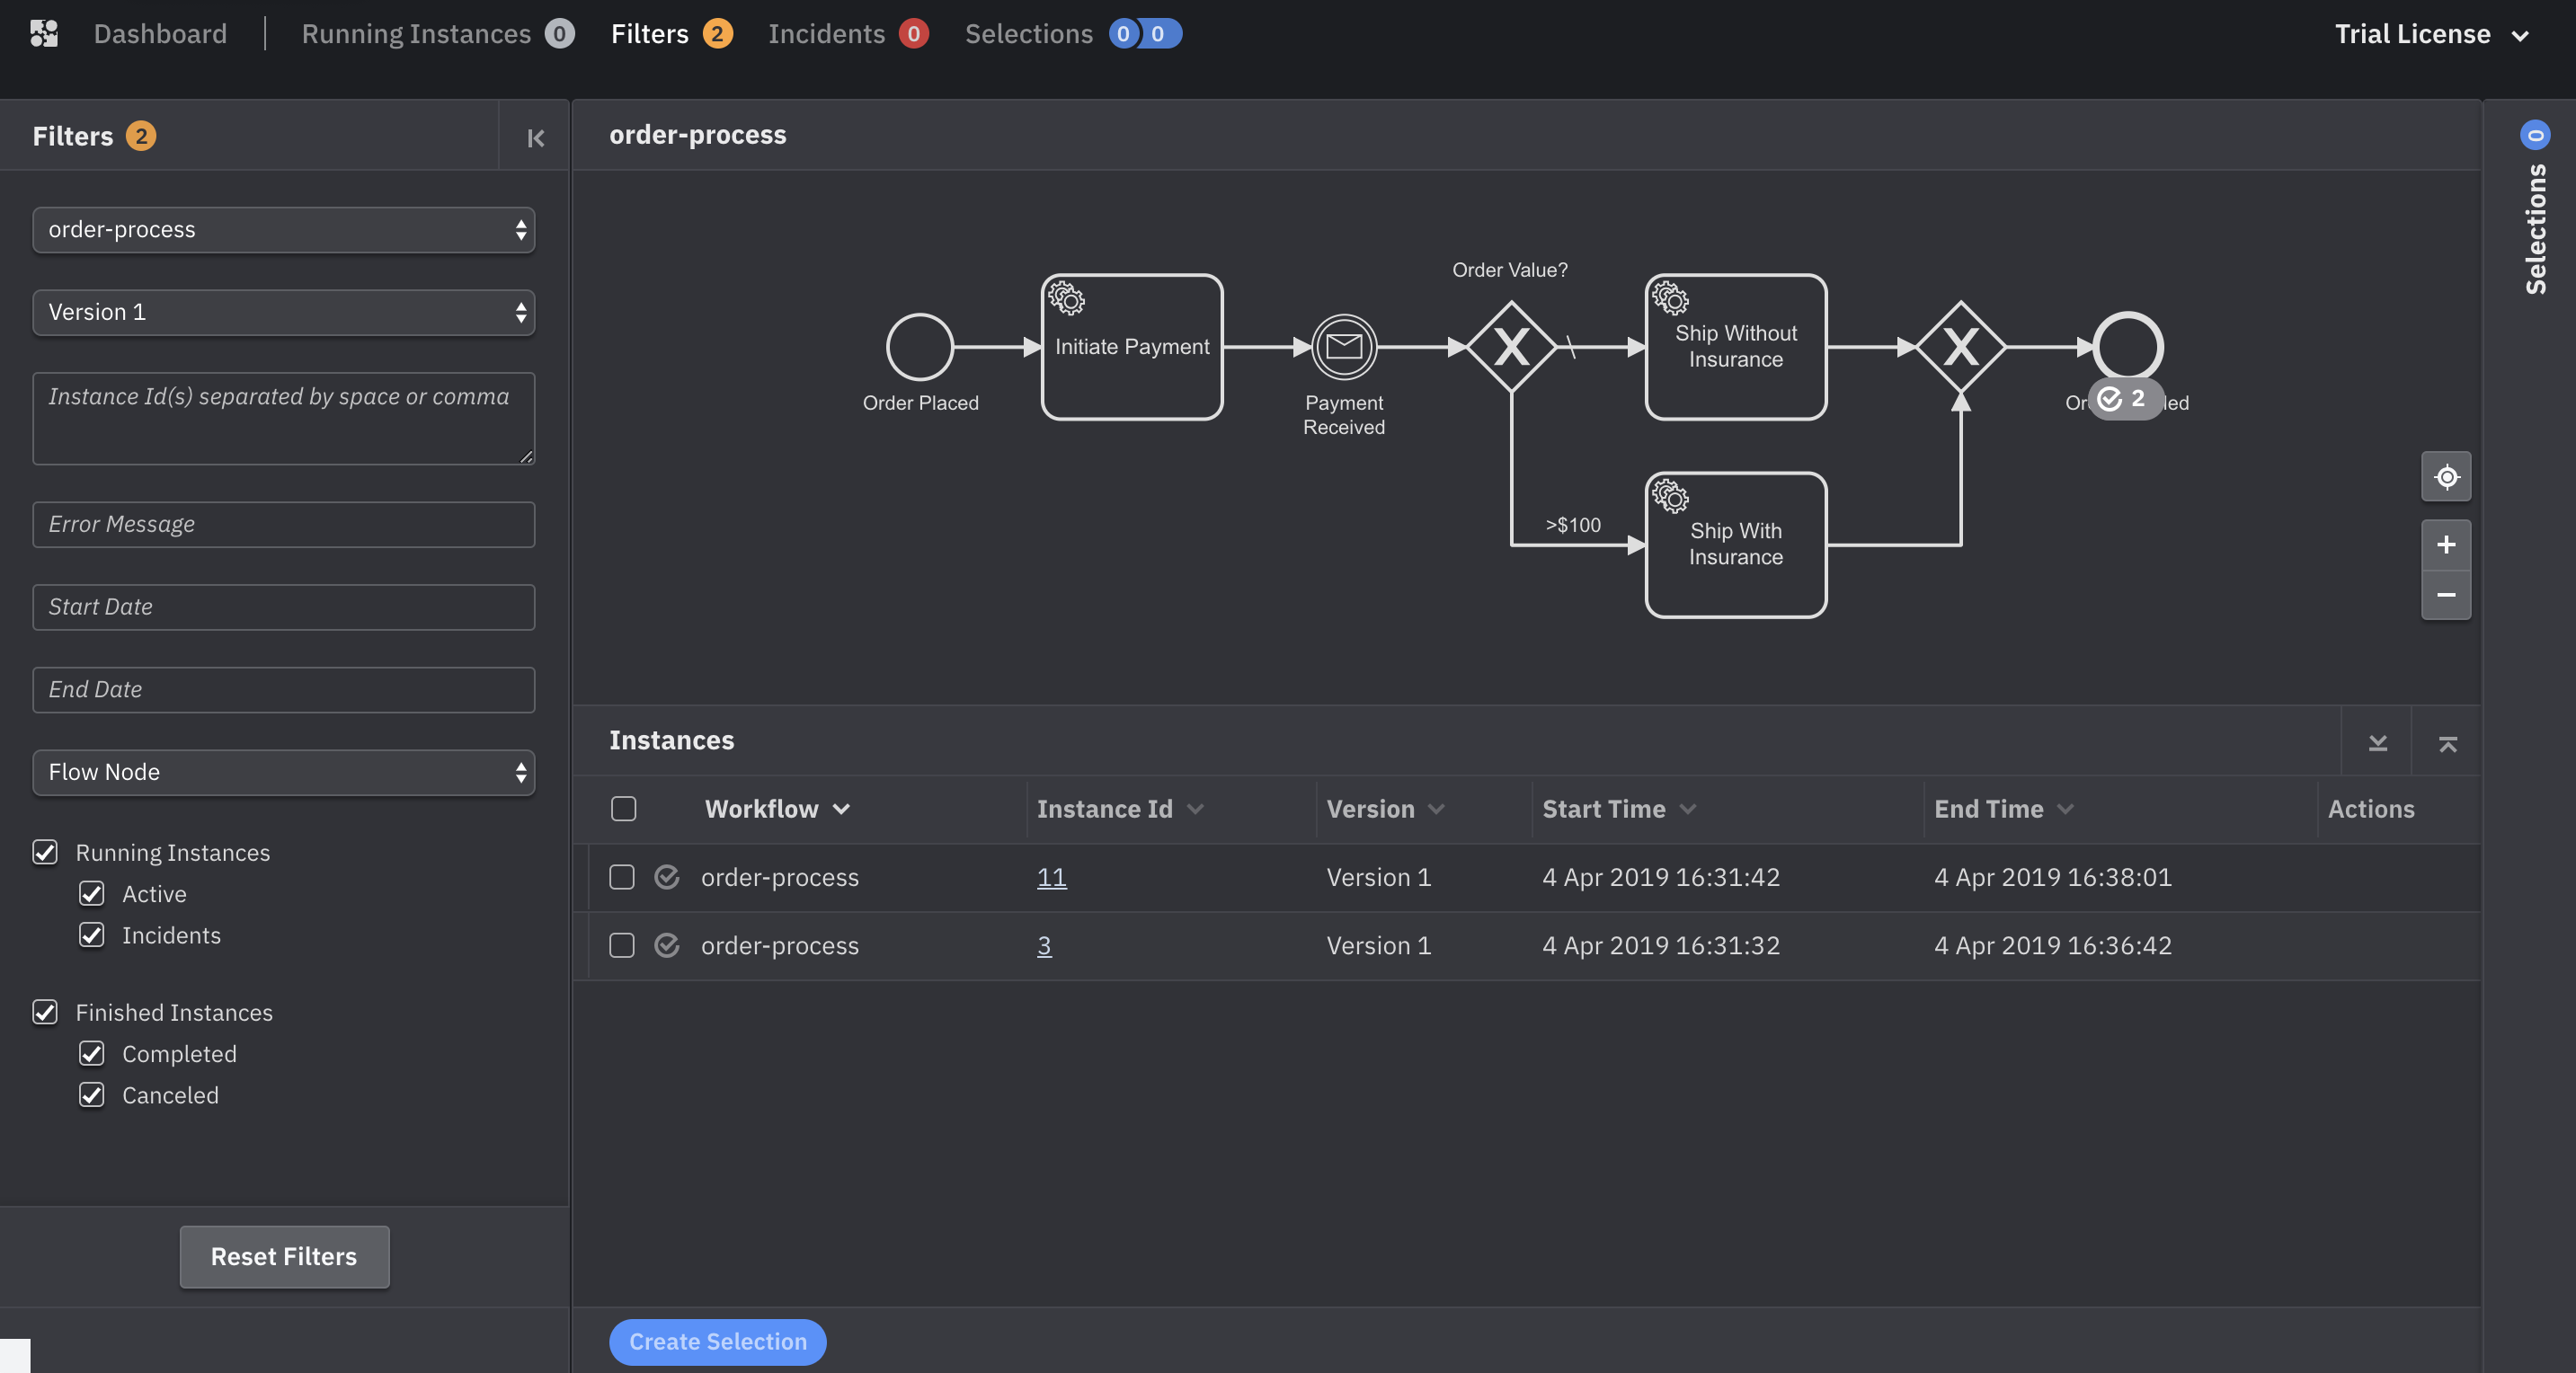
Task: Check the select-all instances checkbox
Action: [x=623, y=808]
